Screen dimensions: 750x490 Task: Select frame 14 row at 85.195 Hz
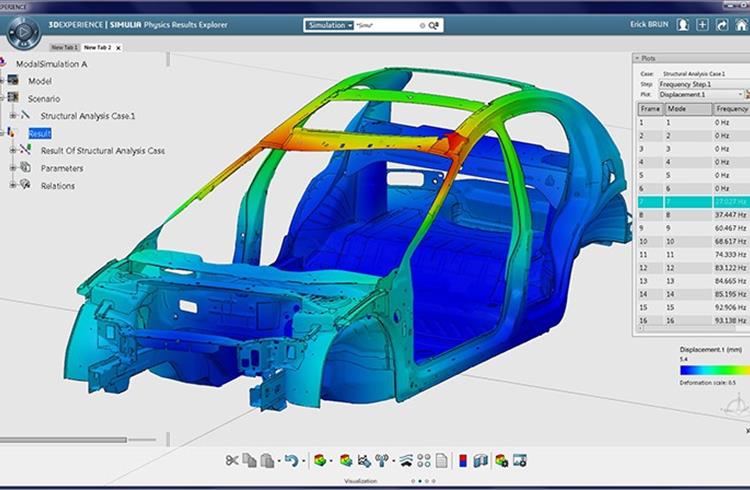pyautogui.click(x=694, y=294)
